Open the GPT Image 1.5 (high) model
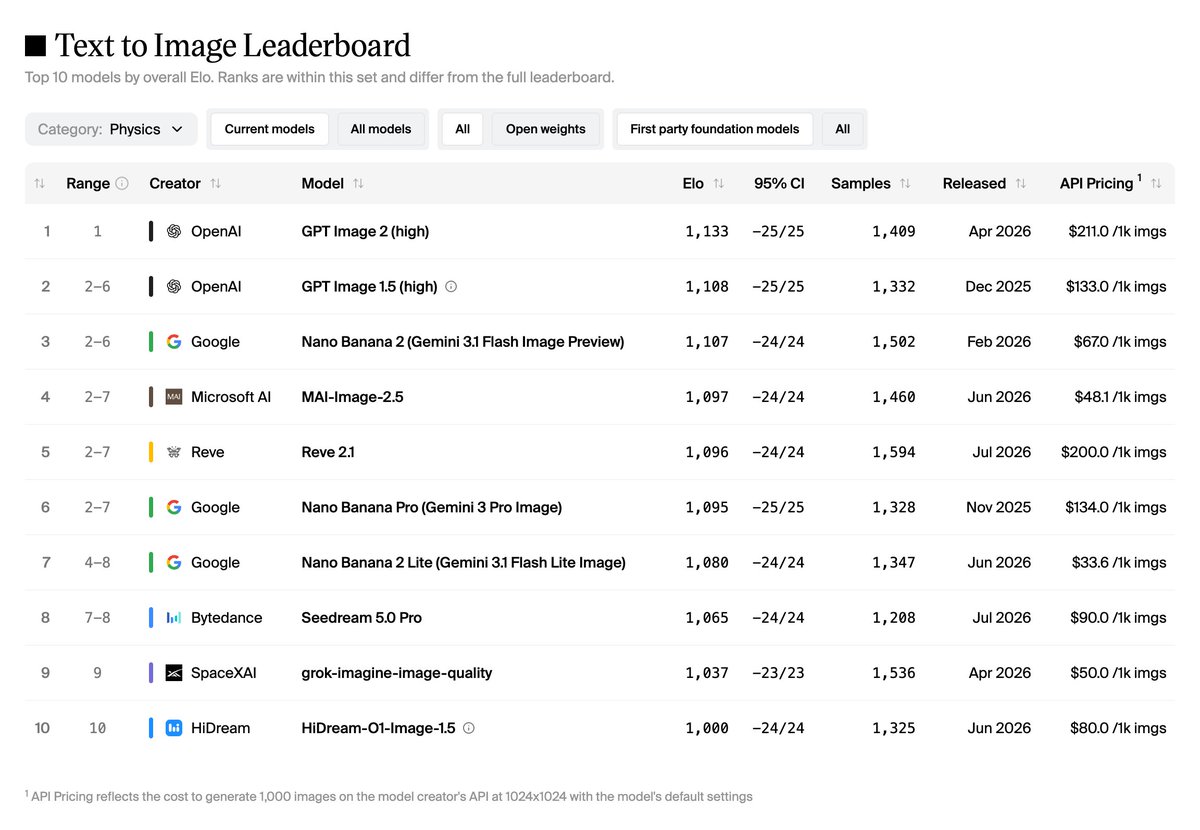1200x830 pixels. 369,286
